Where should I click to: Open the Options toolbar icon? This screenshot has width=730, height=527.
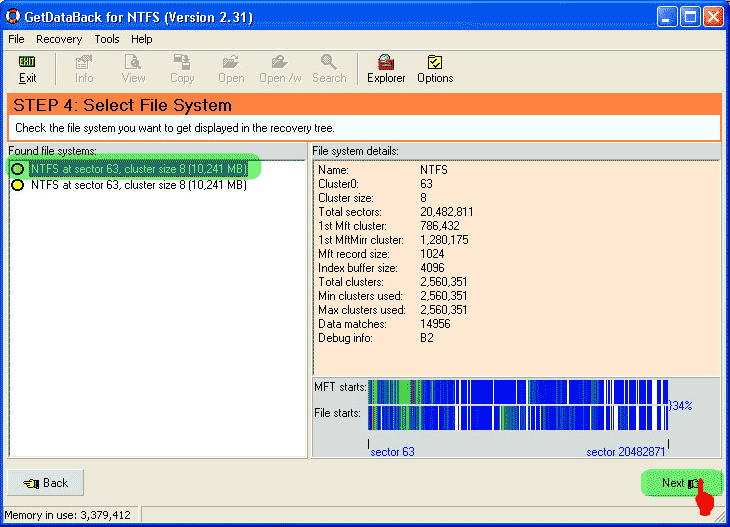coord(435,69)
